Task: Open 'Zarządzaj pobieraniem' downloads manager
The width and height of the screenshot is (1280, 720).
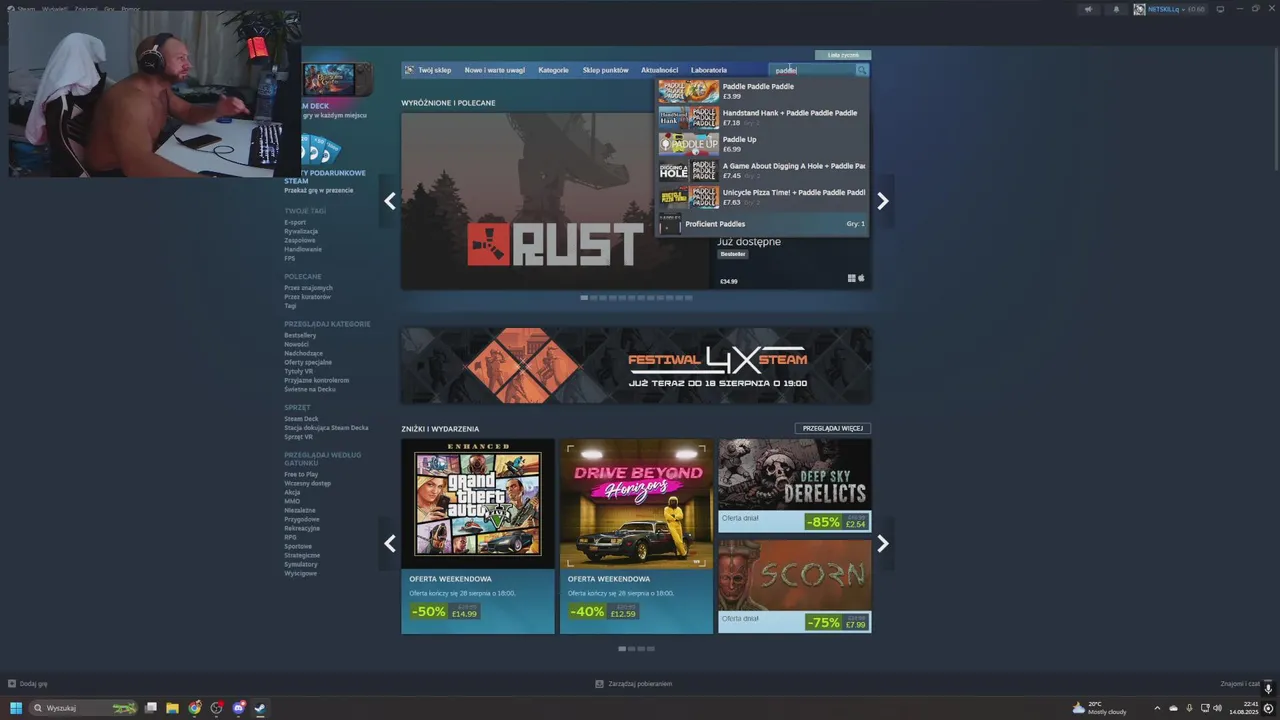Action: click(633, 684)
